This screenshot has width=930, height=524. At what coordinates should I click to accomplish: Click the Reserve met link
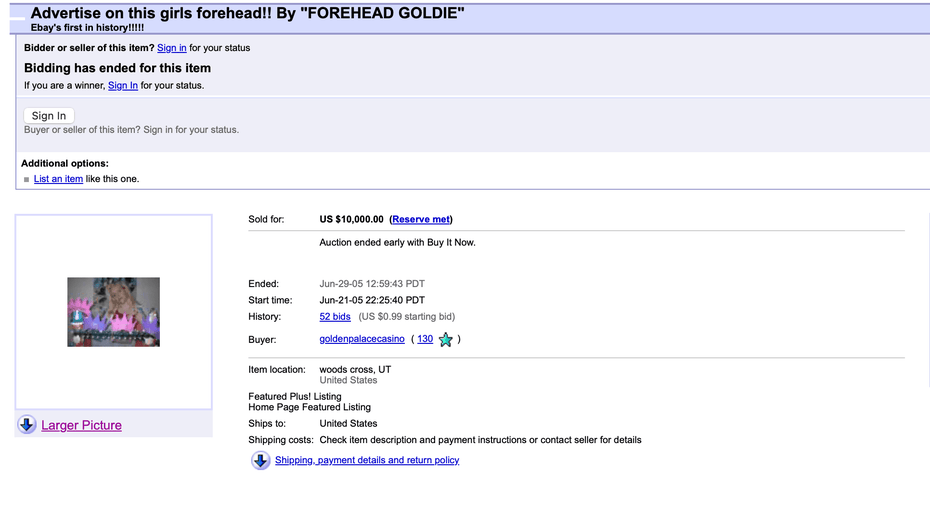pos(421,219)
